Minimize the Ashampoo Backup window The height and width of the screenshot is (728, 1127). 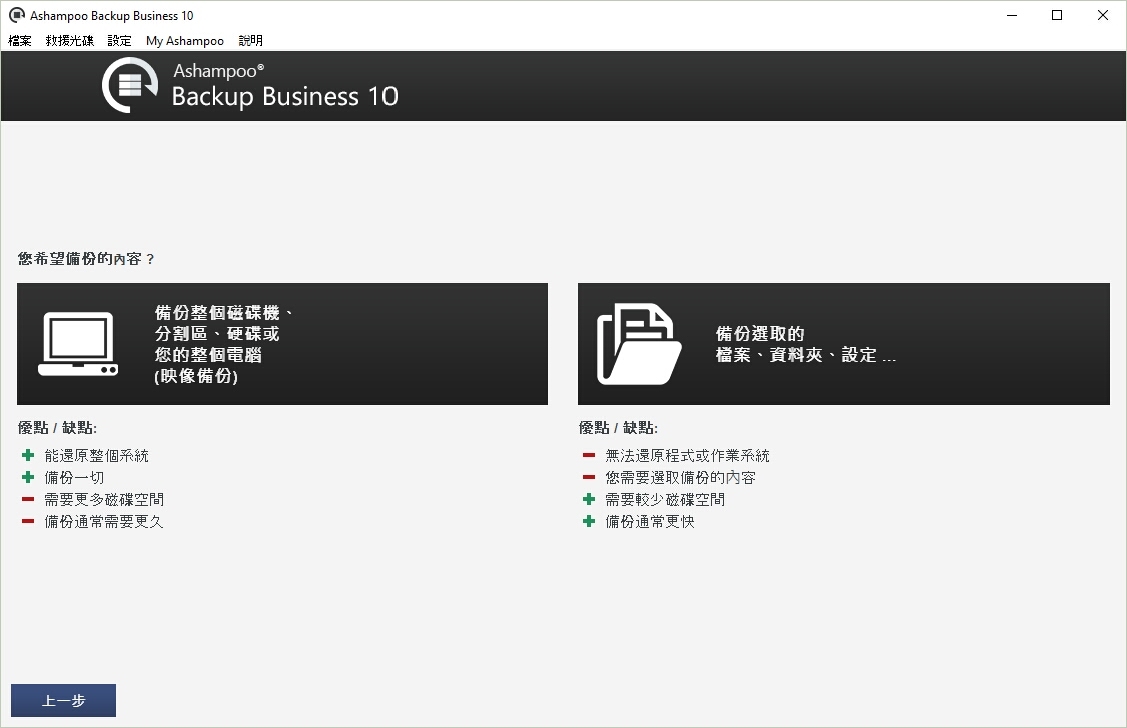(x=1012, y=15)
